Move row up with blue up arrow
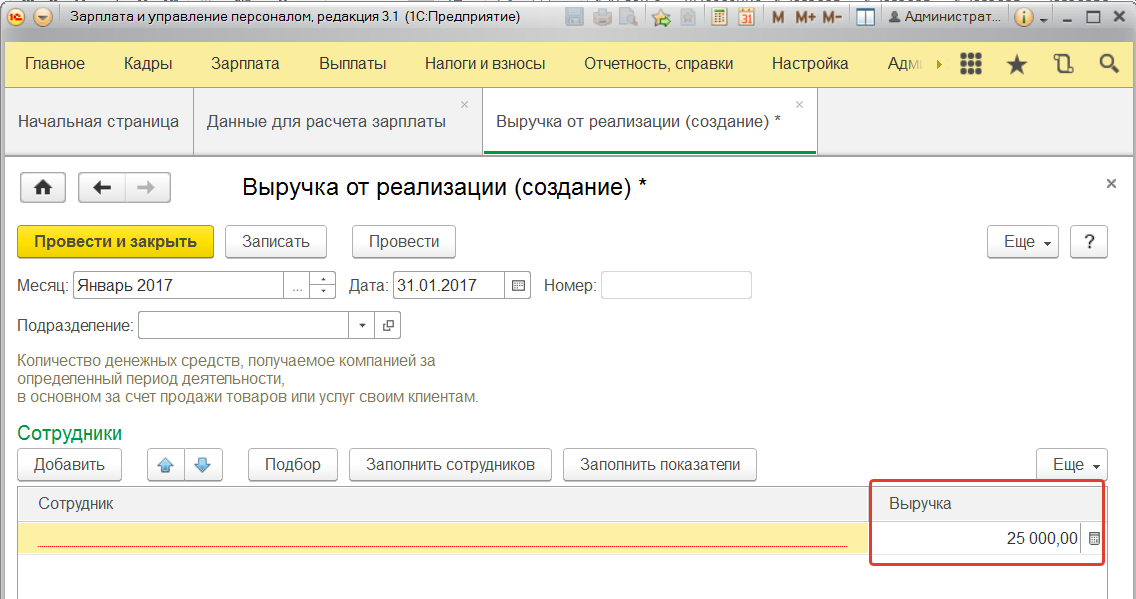This screenshot has height=599, width=1136. tap(165, 465)
